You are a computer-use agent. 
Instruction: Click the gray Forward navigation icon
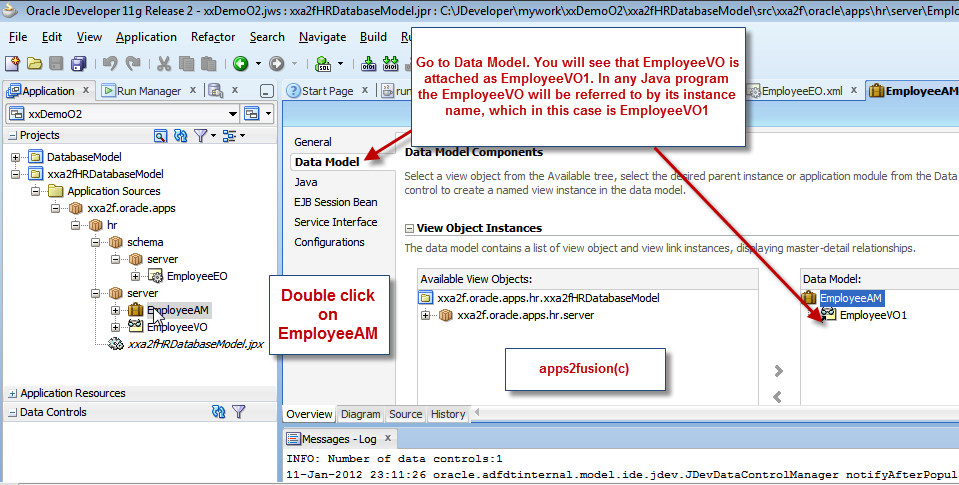coord(276,63)
